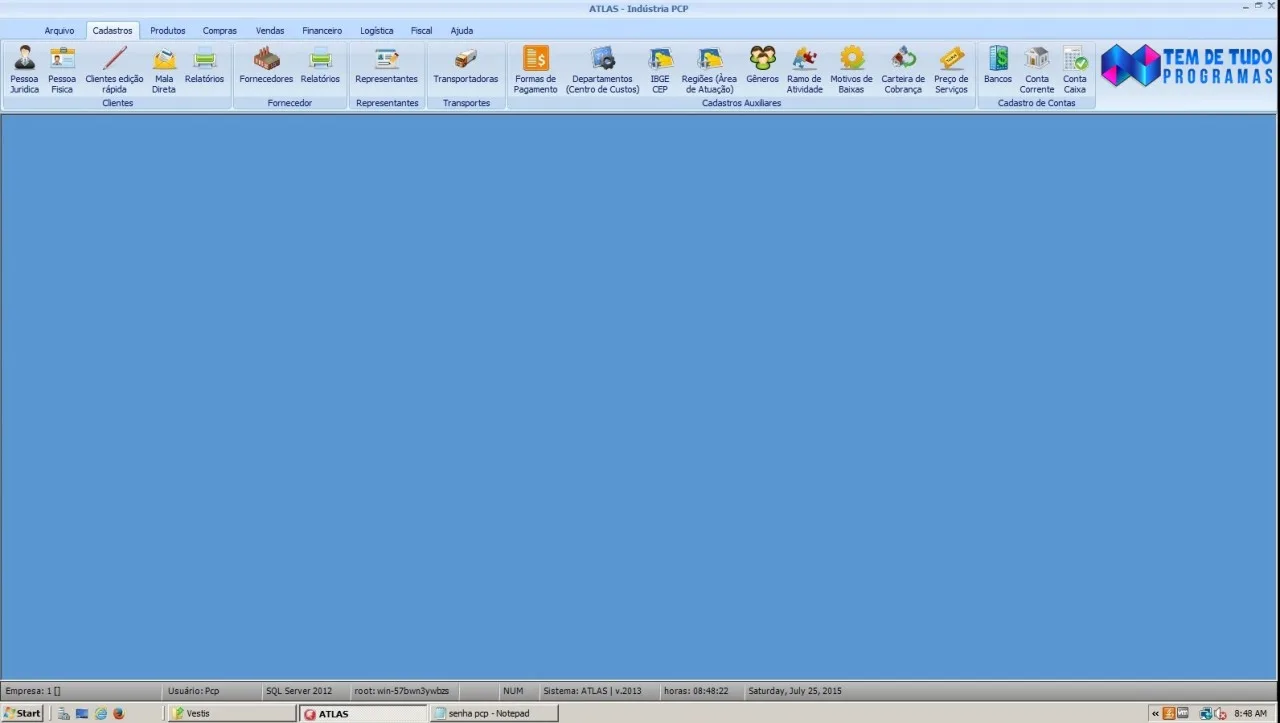1280x723 pixels.
Task: Open Relatórios in the Fornecedor group
Action: click(320, 65)
